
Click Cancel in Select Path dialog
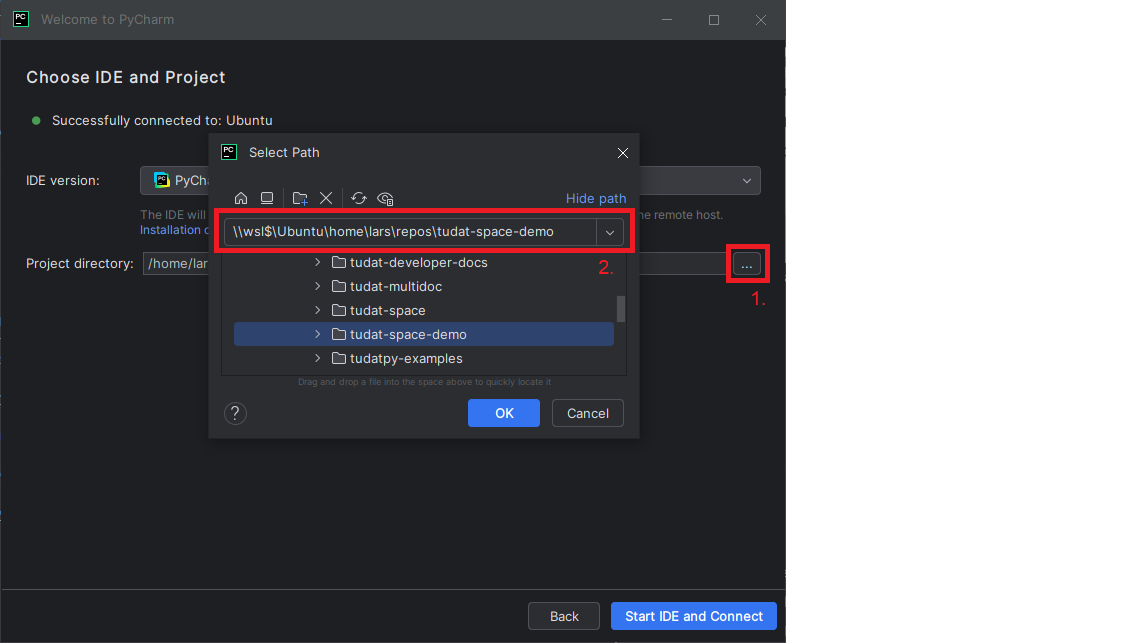[587, 413]
